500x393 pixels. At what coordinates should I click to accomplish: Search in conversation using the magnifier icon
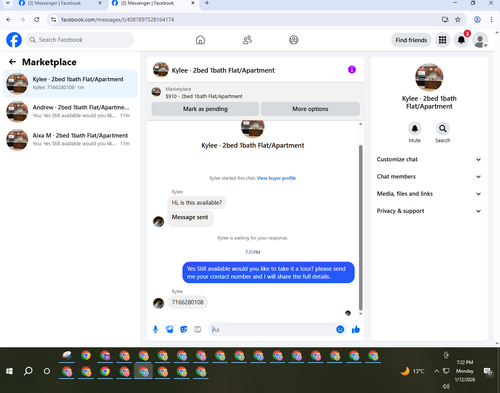[443, 128]
